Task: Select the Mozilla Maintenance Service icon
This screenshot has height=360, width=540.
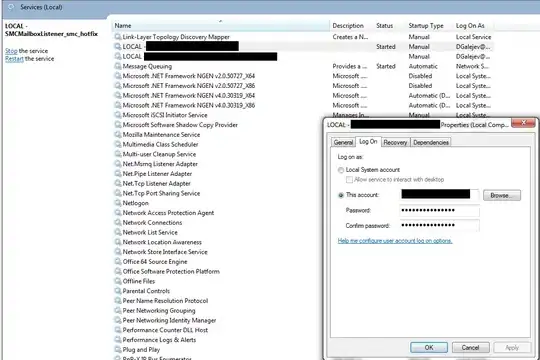Action: coord(118,134)
